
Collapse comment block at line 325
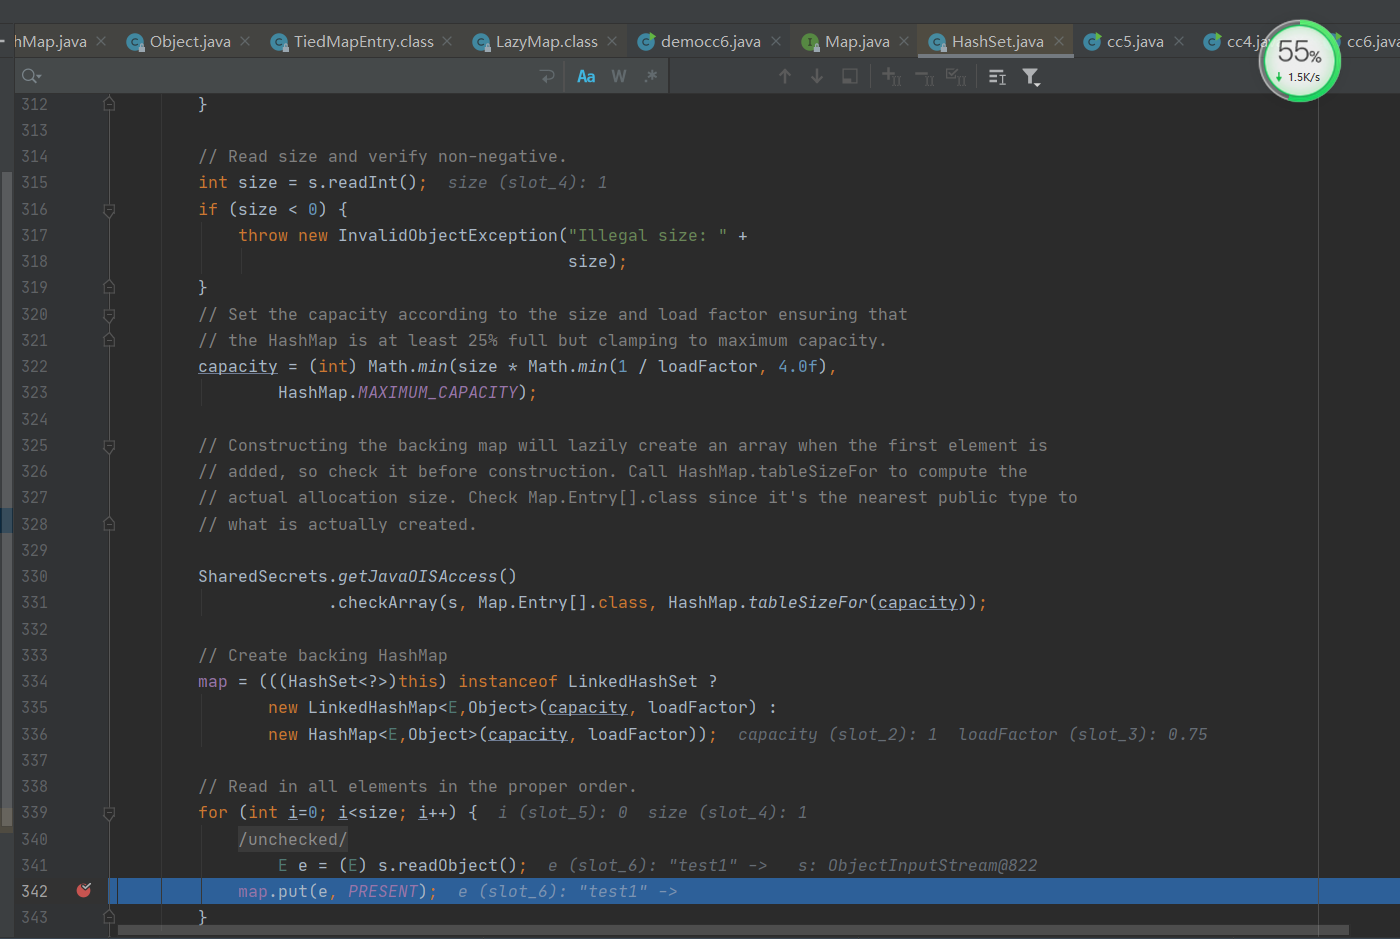pyautogui.click(x=109, y=445)
